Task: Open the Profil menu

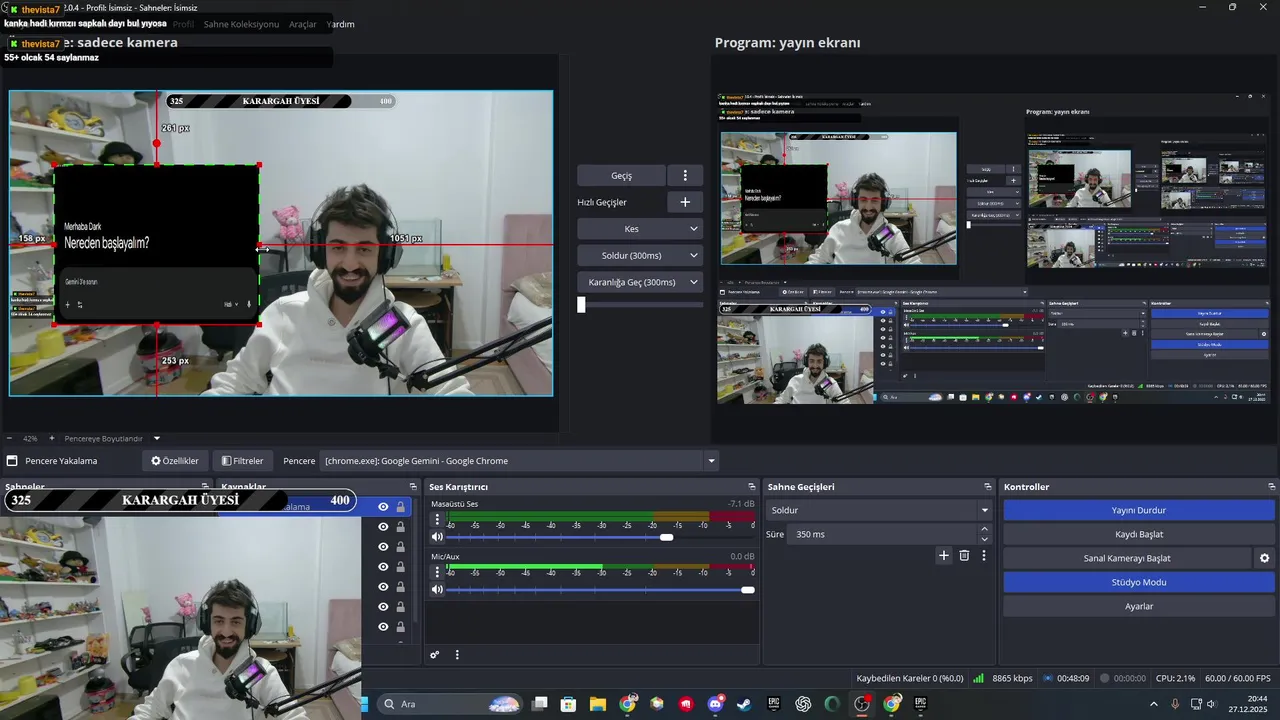Action: [183, 24]
